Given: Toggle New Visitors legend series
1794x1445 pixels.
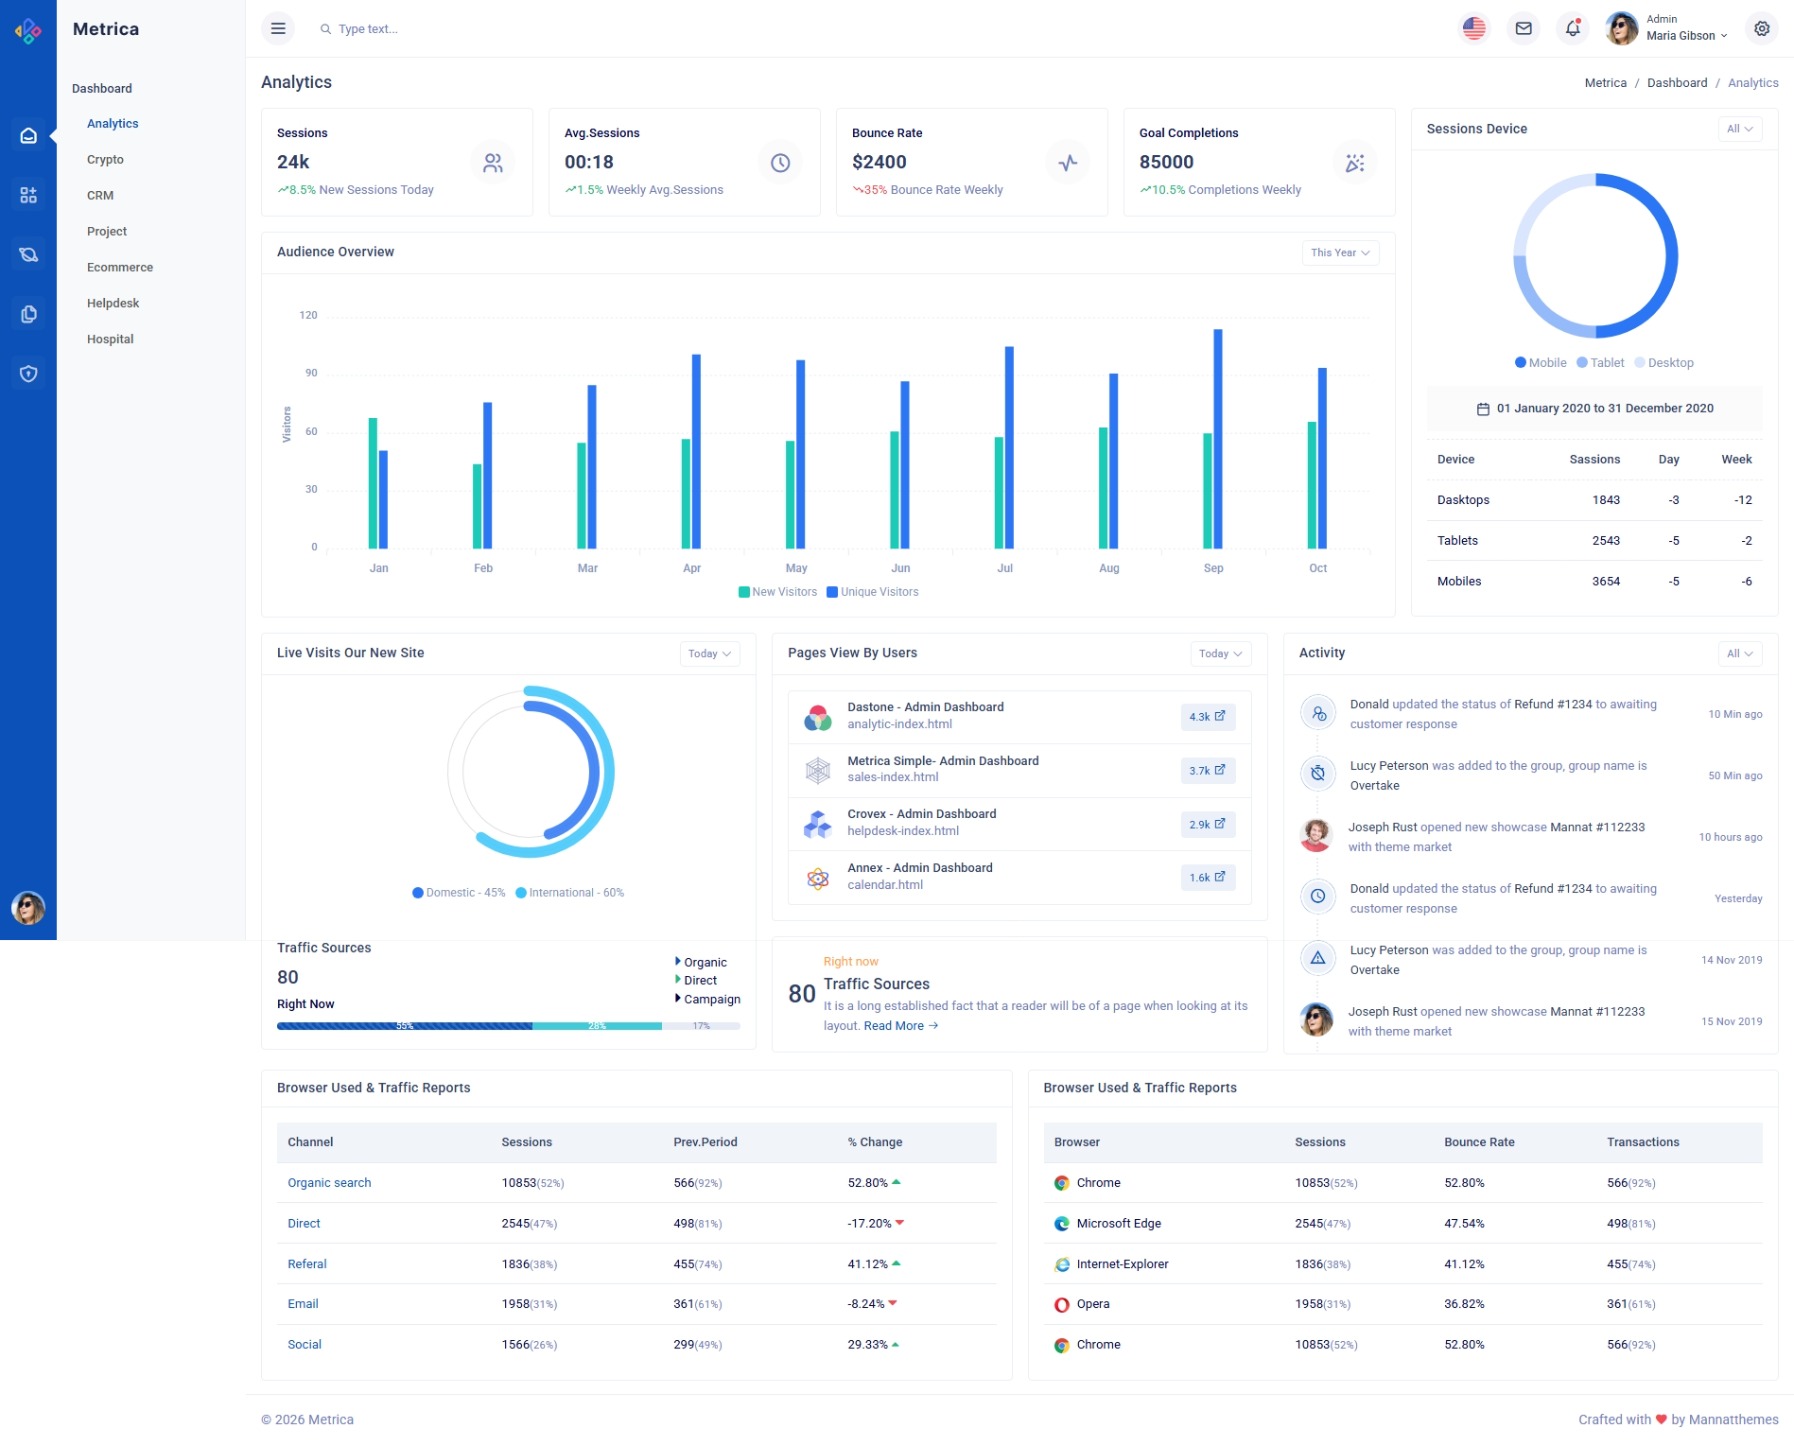Looking at the screenshot, I should (778, 592).
